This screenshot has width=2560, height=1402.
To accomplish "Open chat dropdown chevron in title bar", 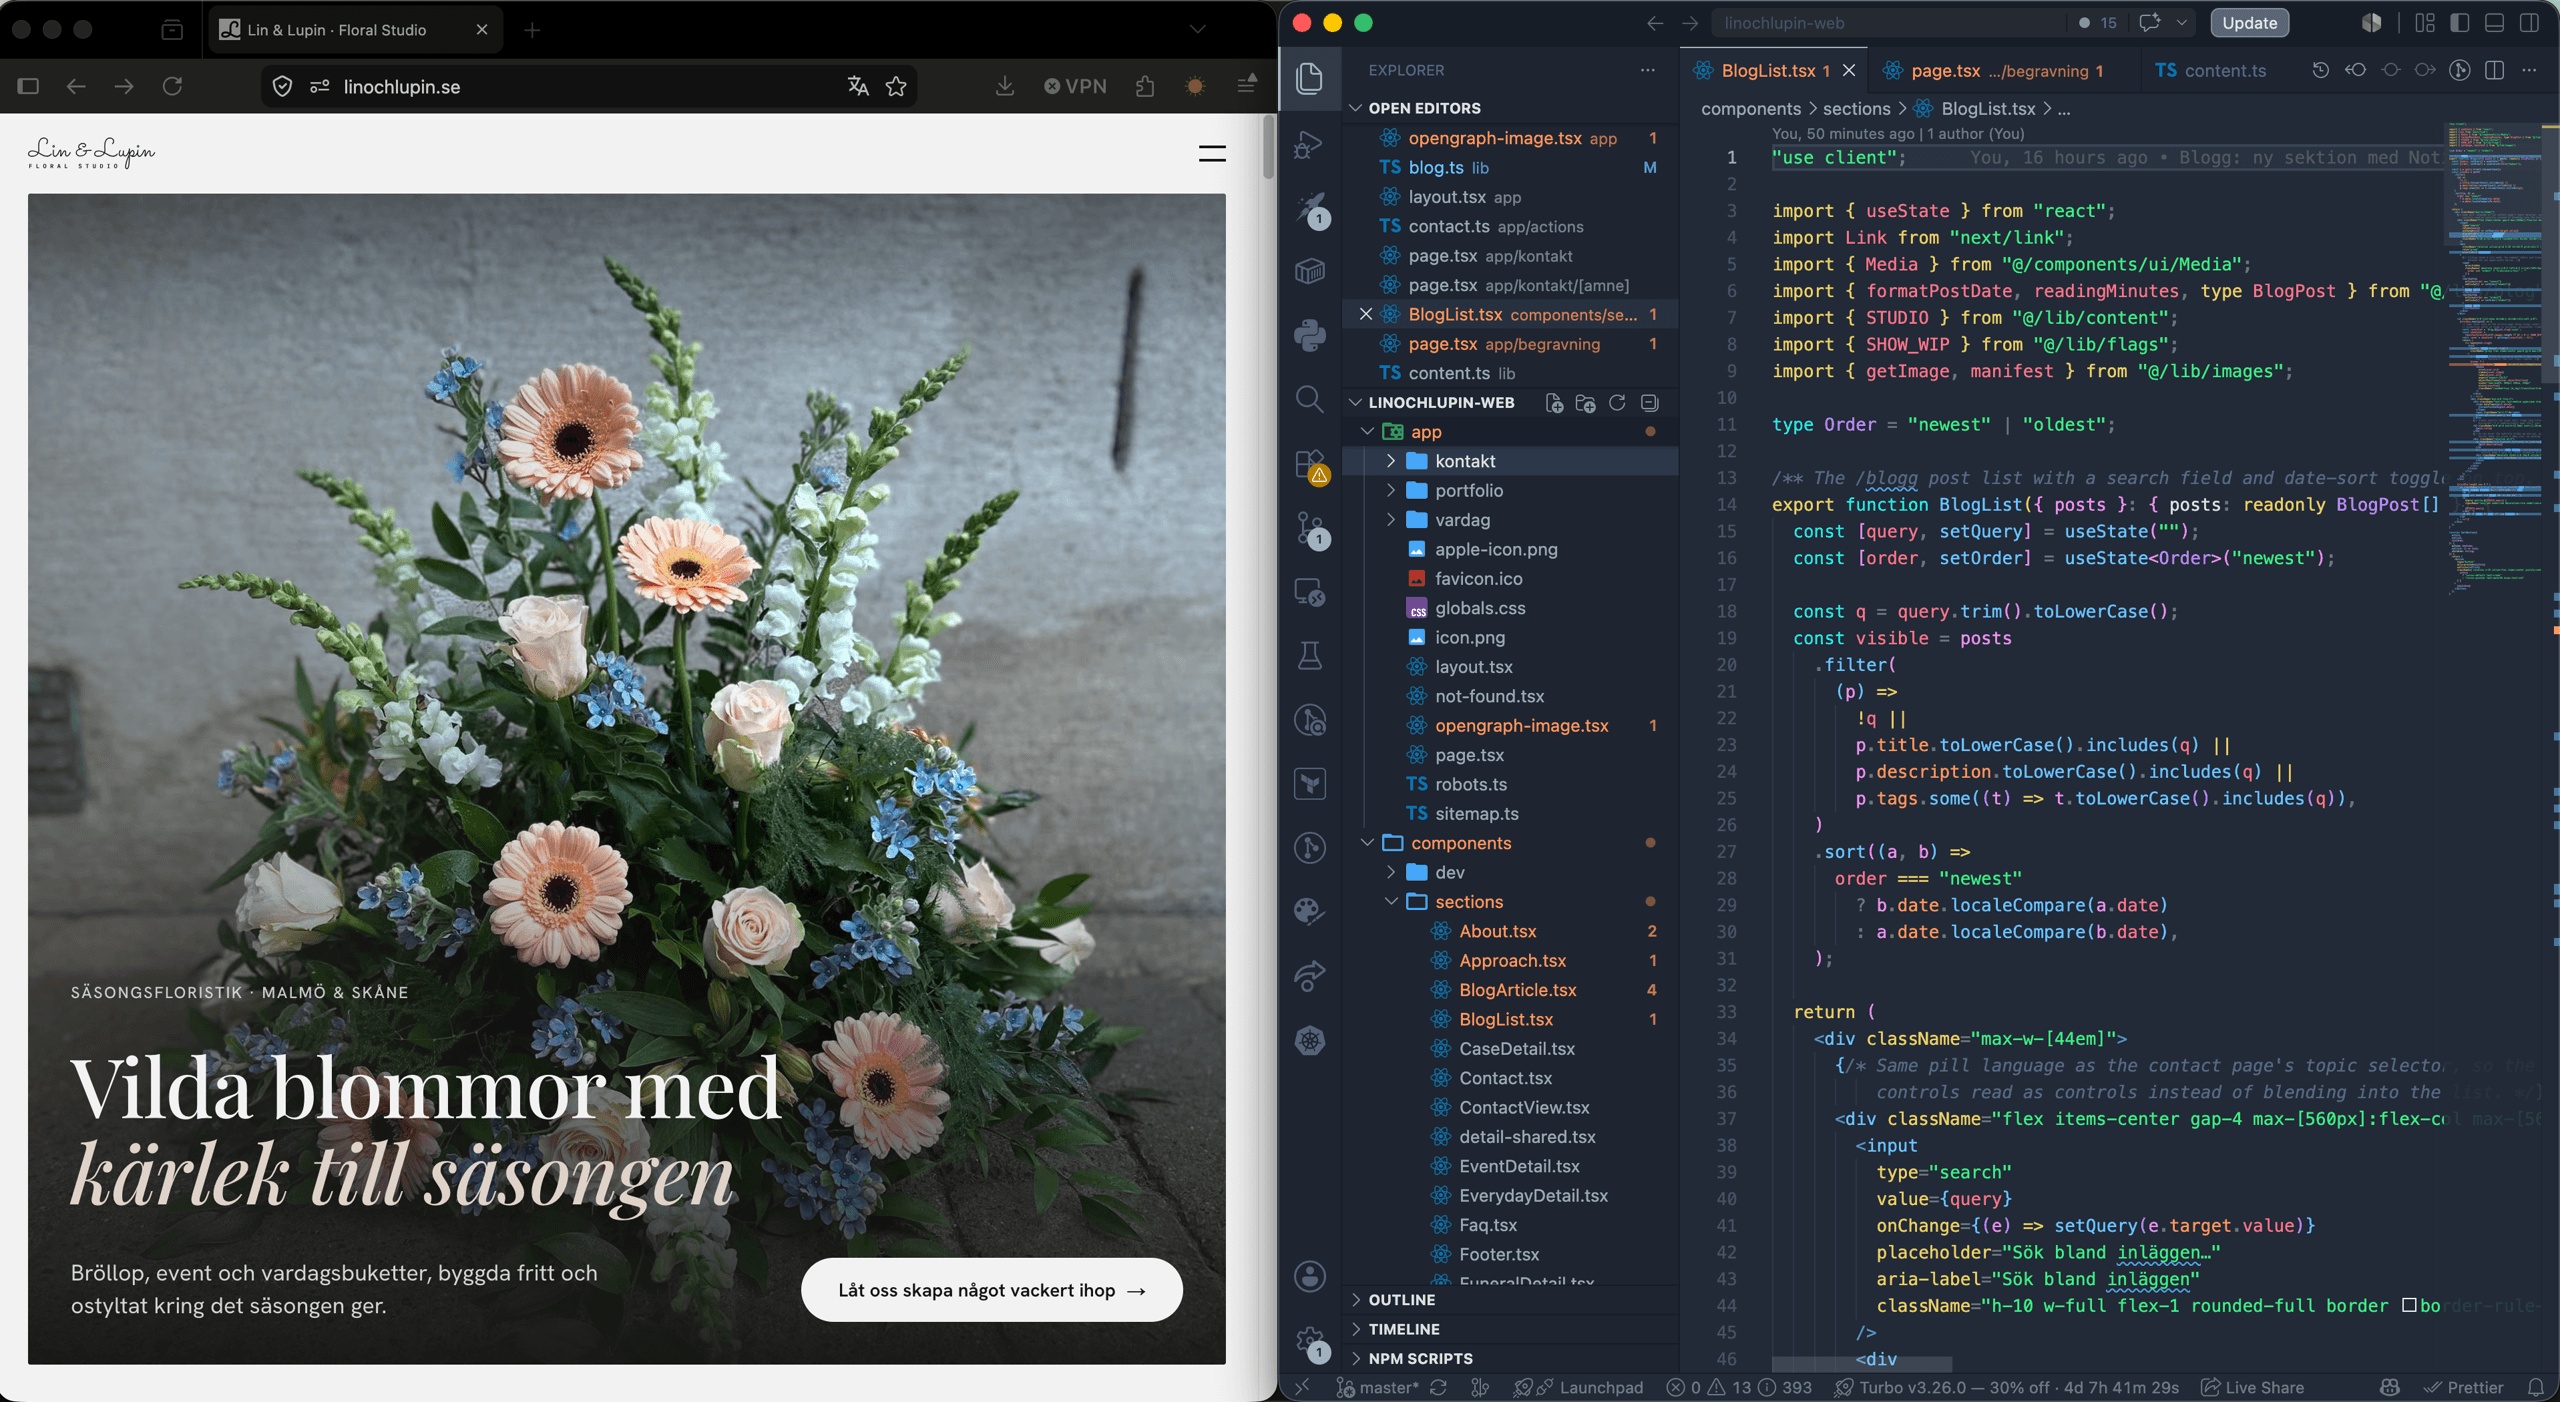I will (2182, 22).
